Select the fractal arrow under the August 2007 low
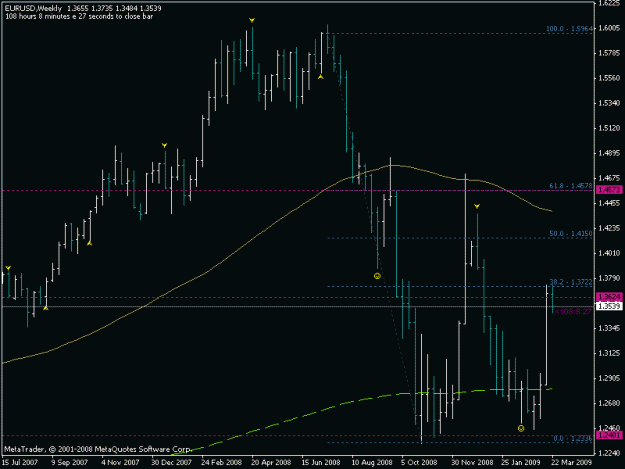This screenshot has width=625, height=469. click(x=46, y=308)
